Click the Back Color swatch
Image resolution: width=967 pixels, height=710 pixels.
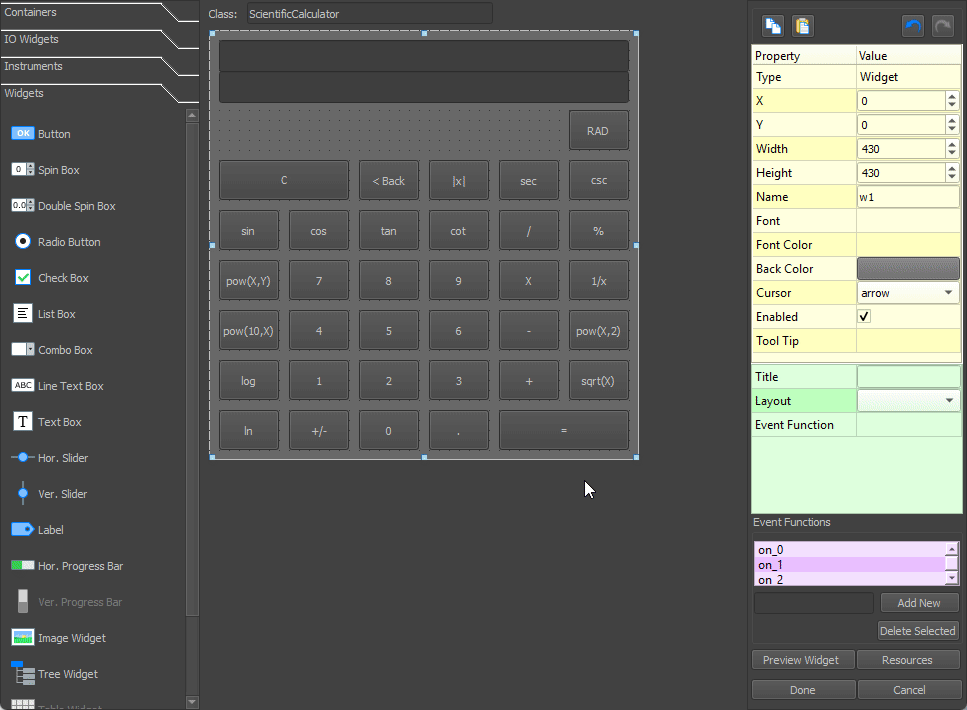[x=908, y=269]
